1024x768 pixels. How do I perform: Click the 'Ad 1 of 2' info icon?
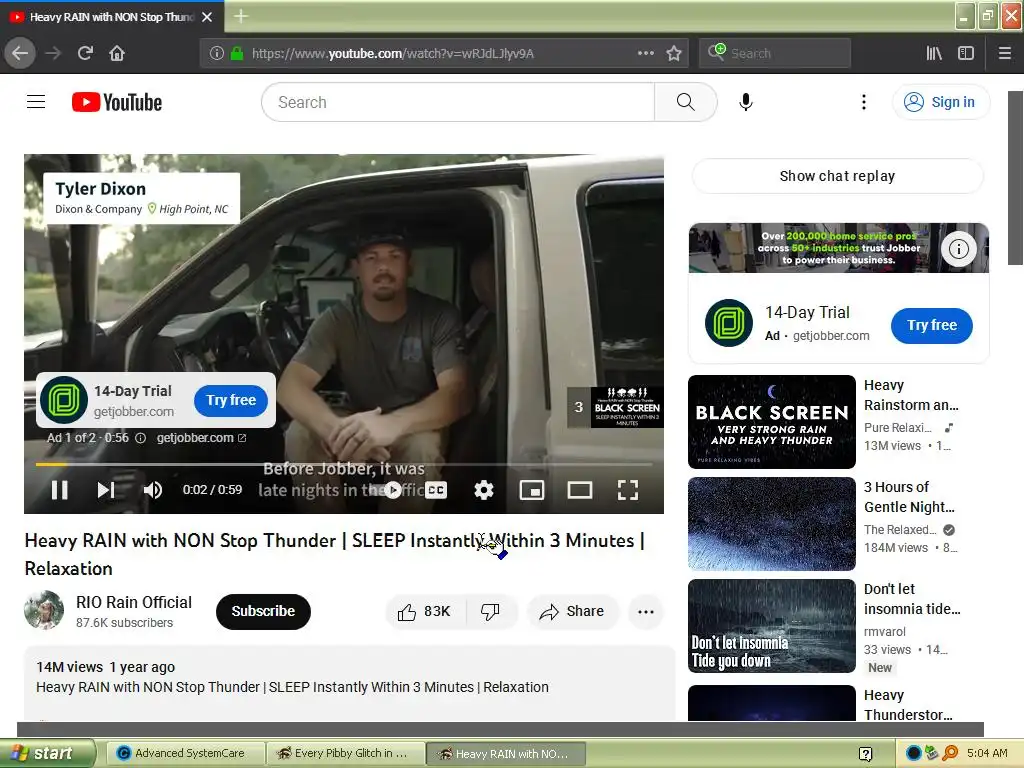[x=140, y=438]
